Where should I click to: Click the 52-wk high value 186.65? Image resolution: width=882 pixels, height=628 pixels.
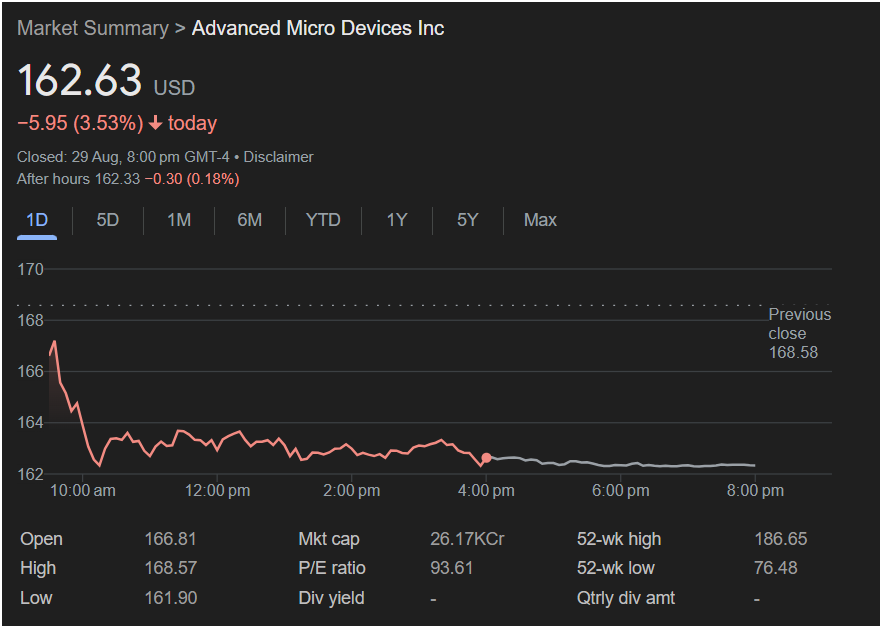[780, 539]
